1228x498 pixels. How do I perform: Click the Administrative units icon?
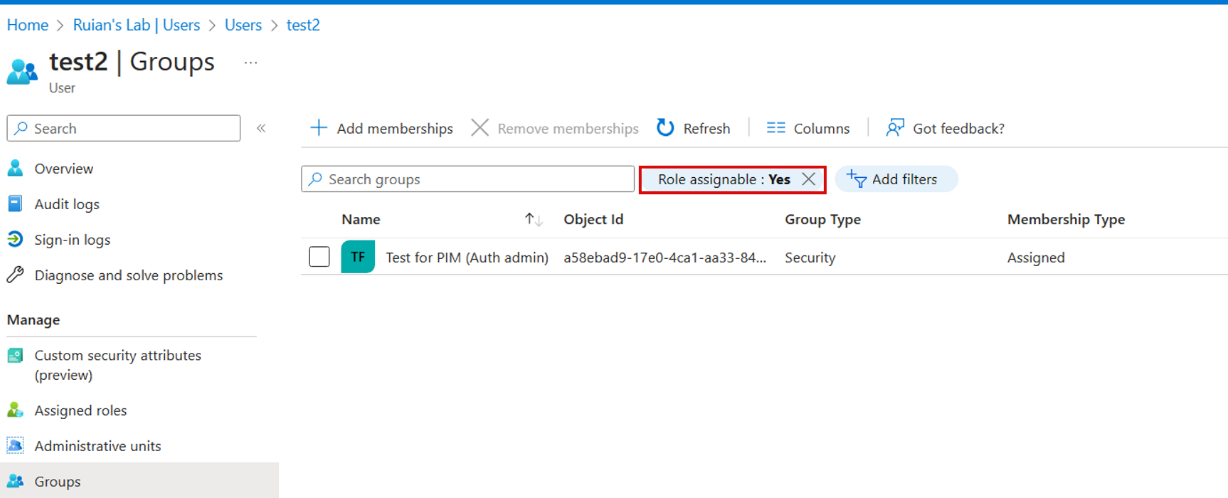pyautogui.click(x=15, y=446)
